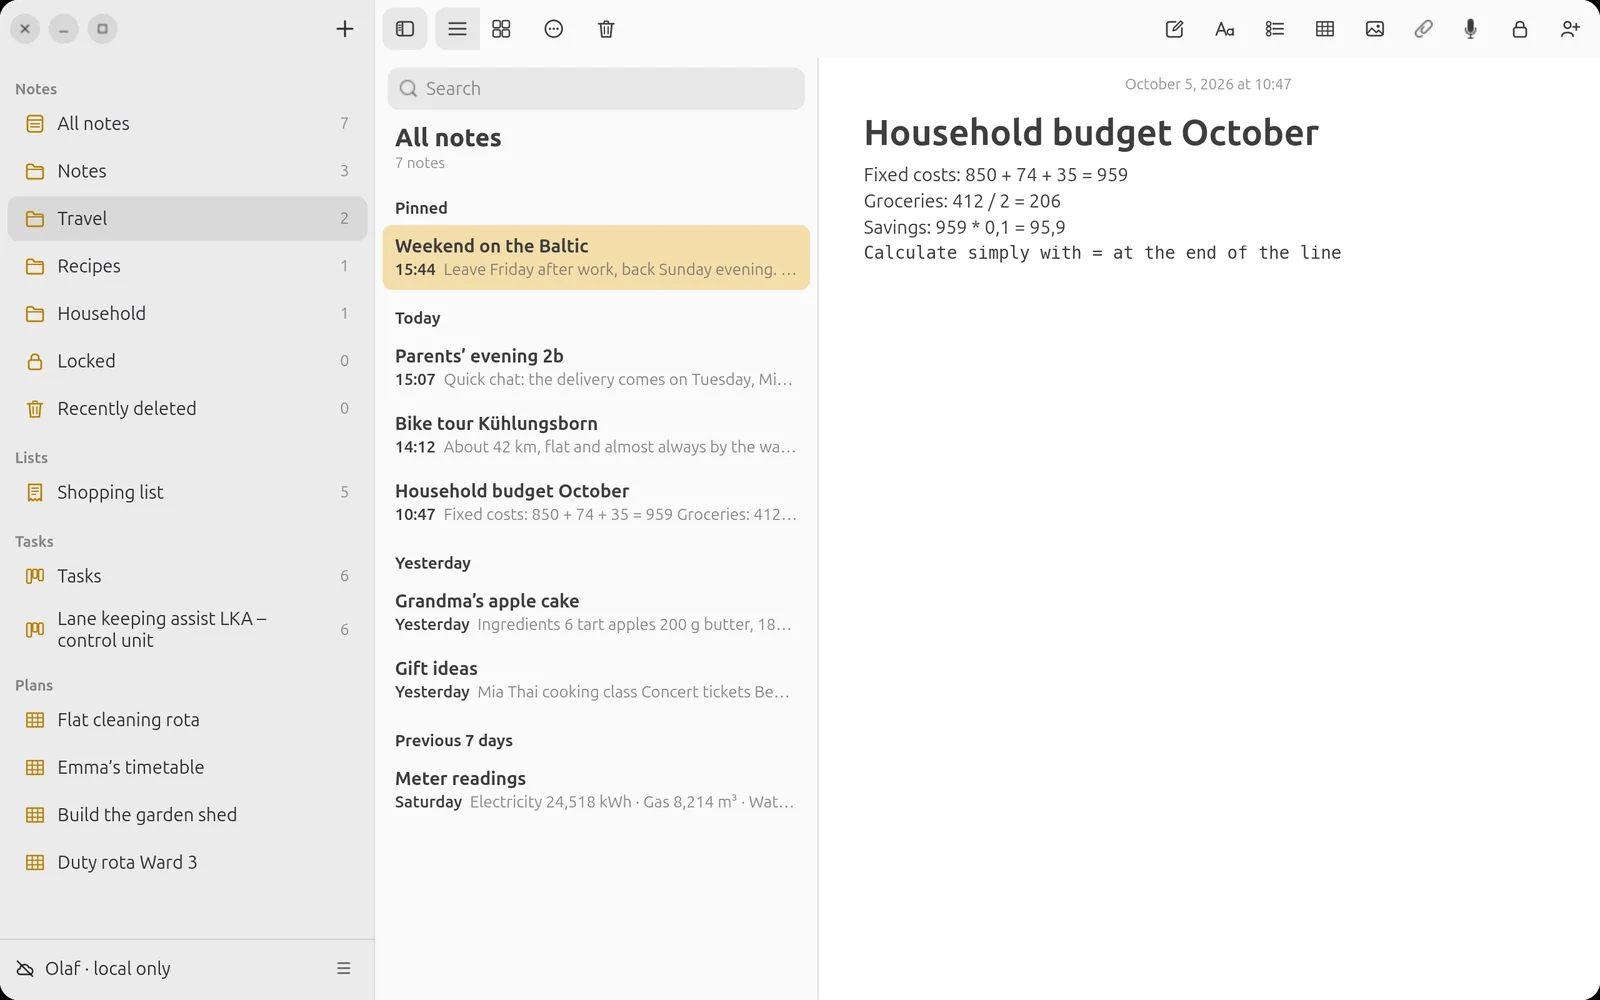
Task: Lock the current note
Action: point(1520,29)
